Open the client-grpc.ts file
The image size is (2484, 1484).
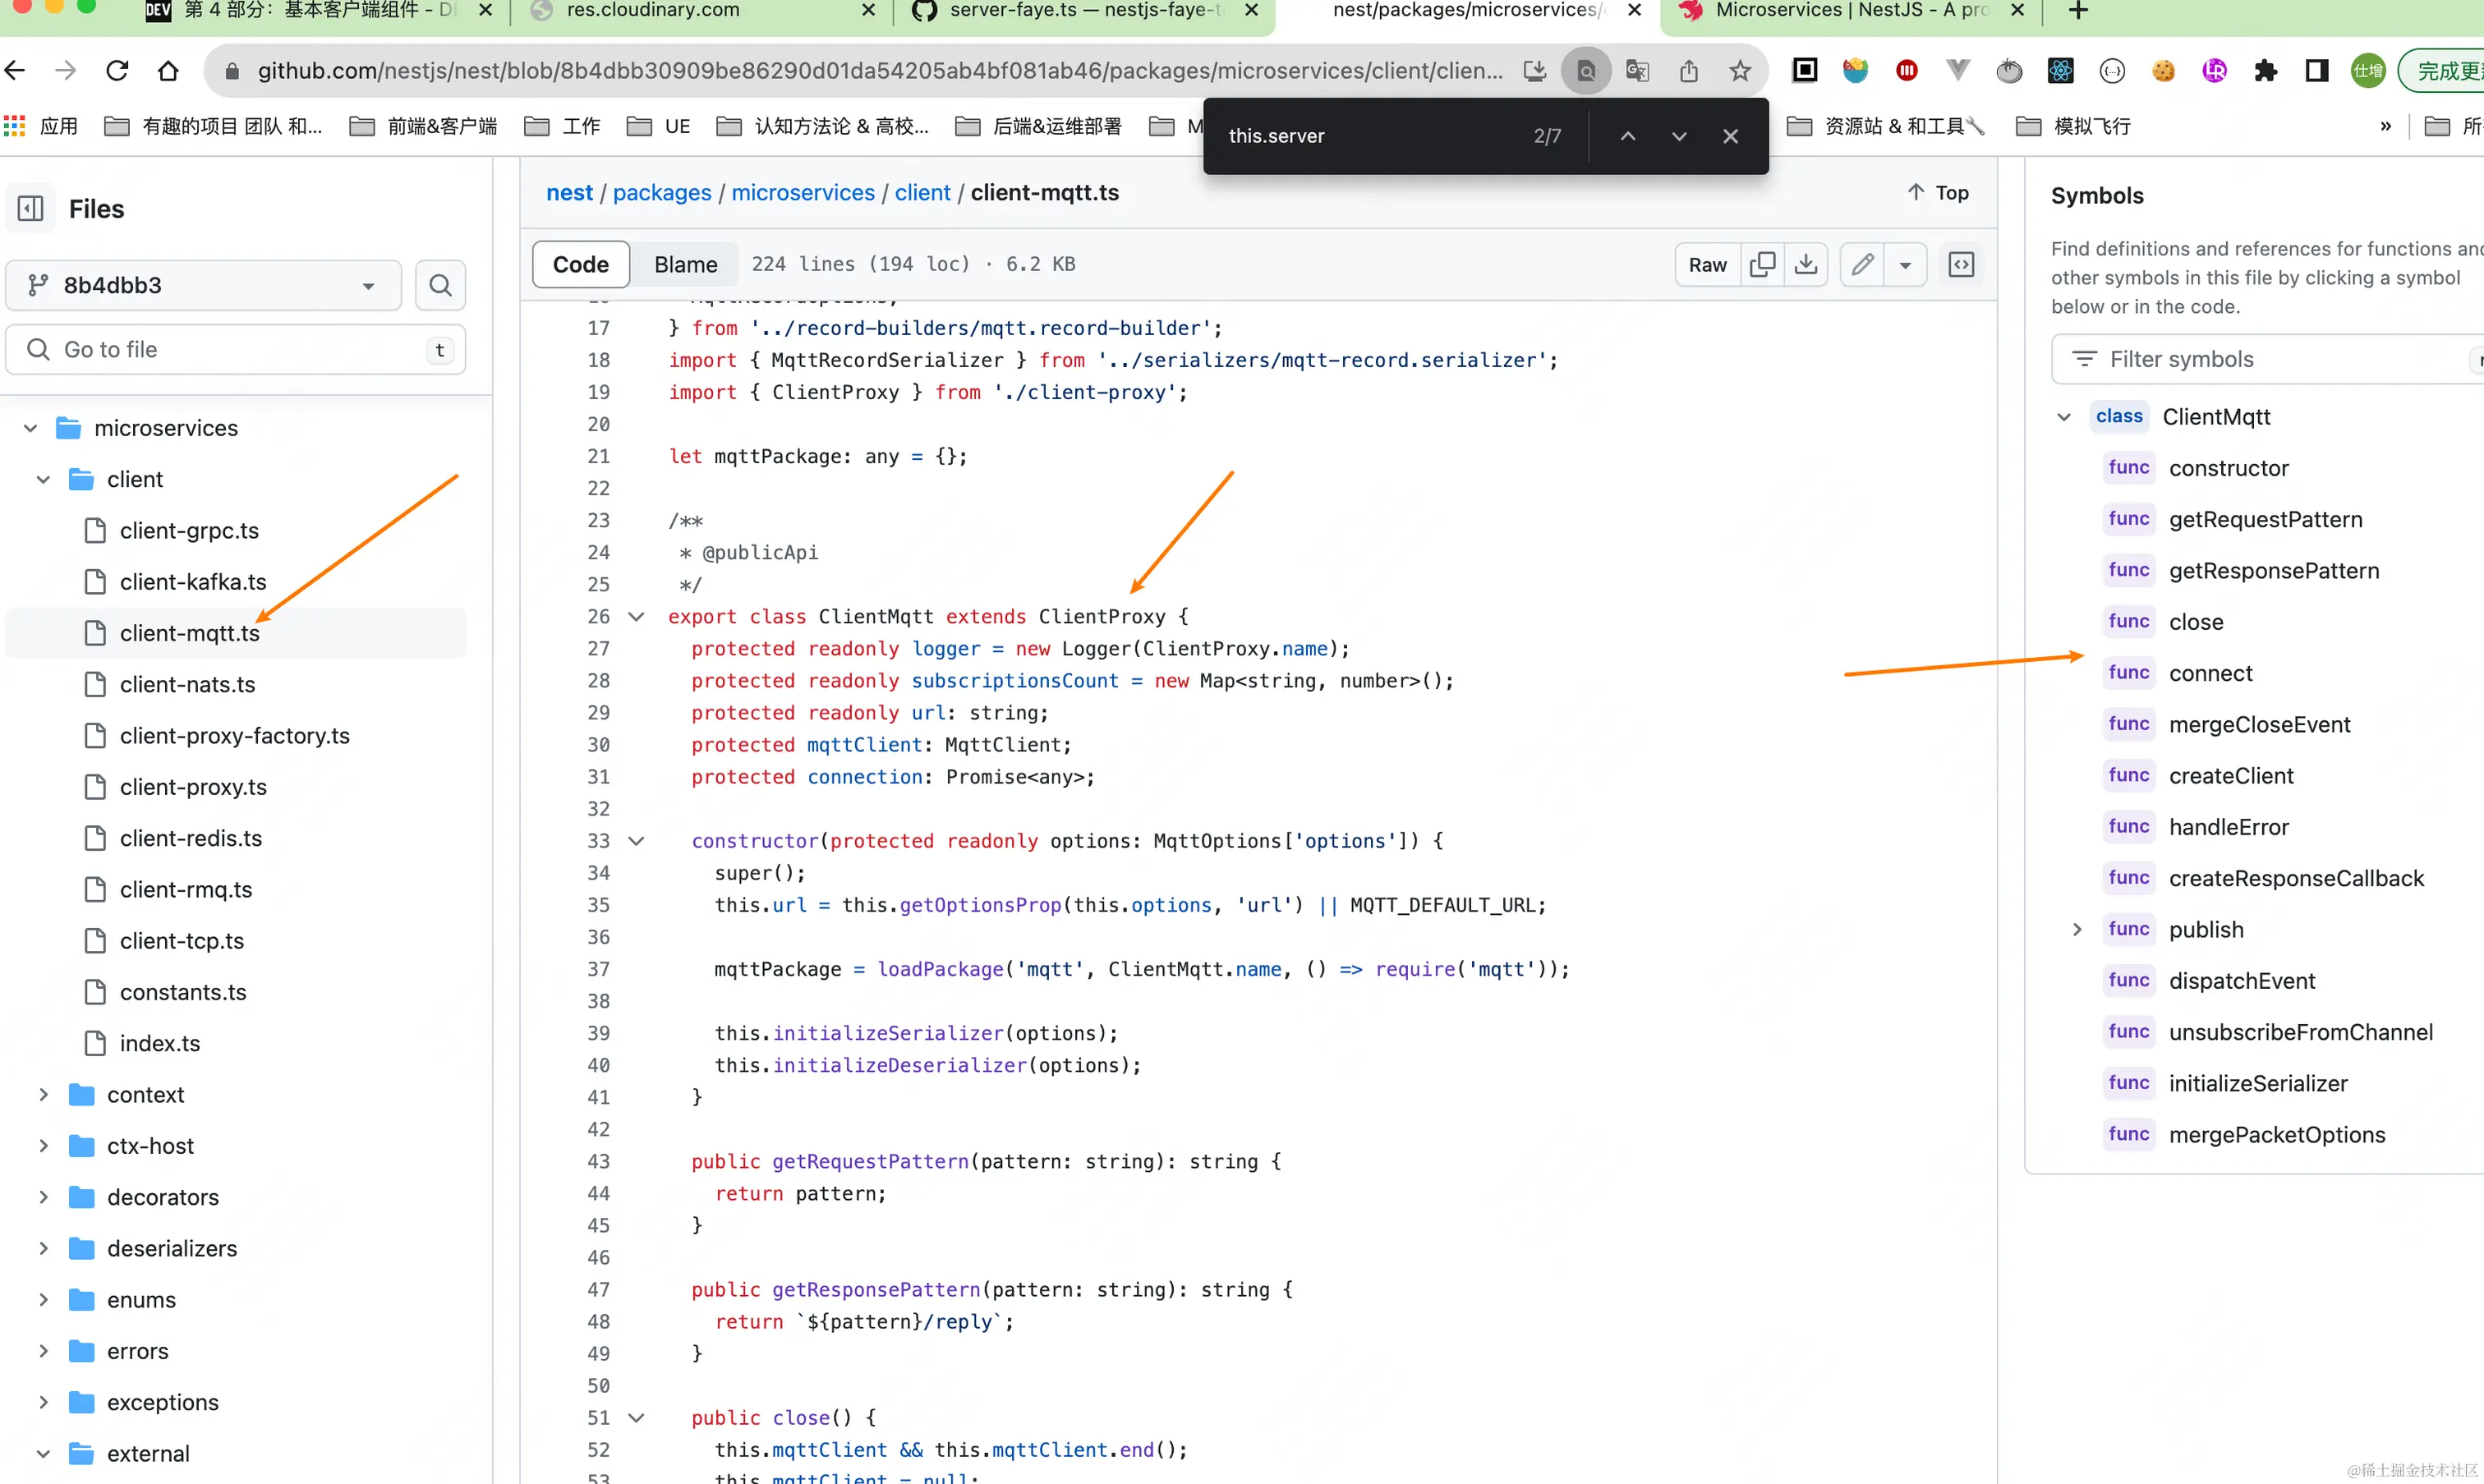click(x=189, y=531)
